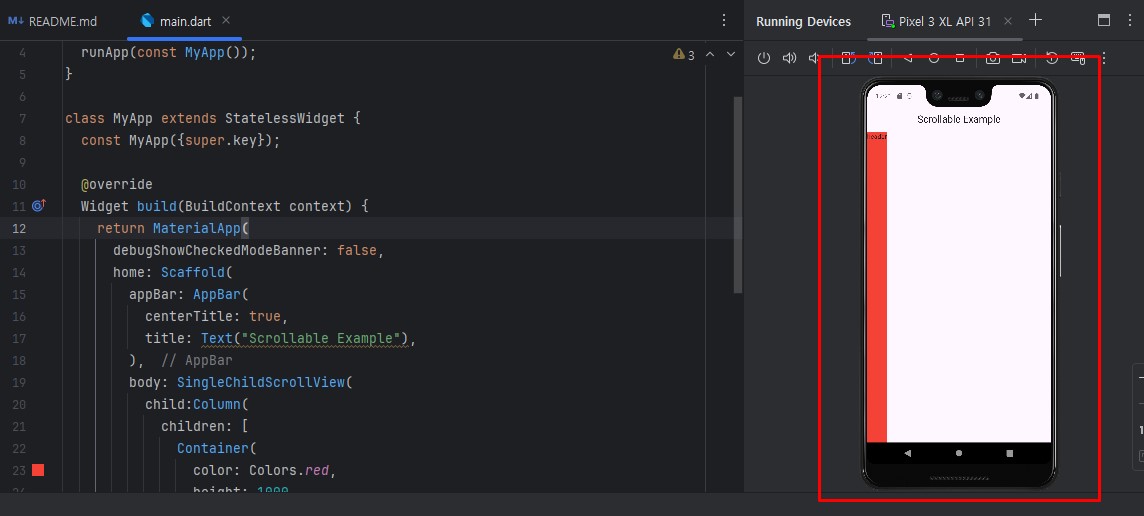Viewport: 1144px width, 516px height.
Task: Click "child:Column(" on line 20
Action: [x=197, y=404]
